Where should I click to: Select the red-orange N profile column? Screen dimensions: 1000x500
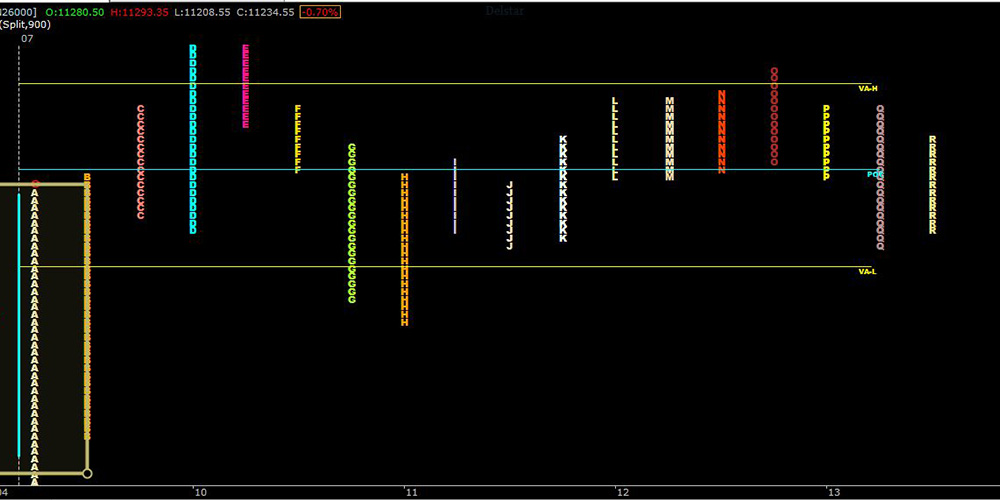(x=722, y=132)
